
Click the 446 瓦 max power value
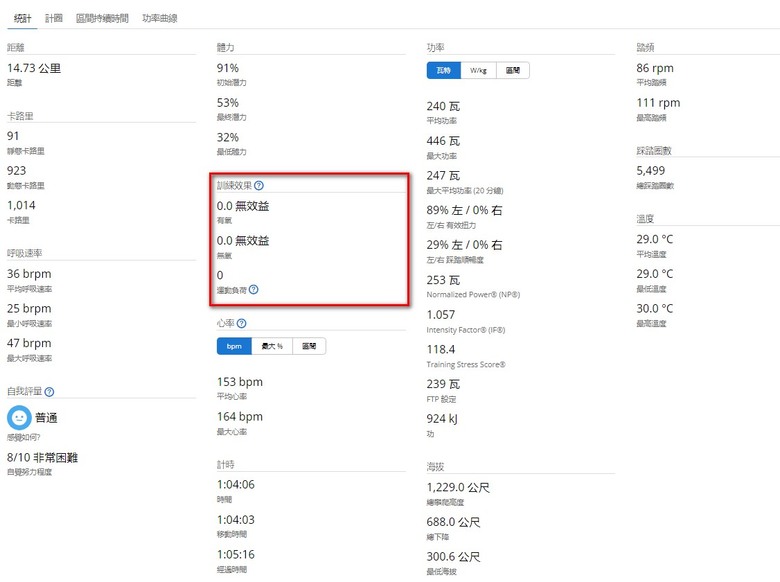click(x=443, y=141)
